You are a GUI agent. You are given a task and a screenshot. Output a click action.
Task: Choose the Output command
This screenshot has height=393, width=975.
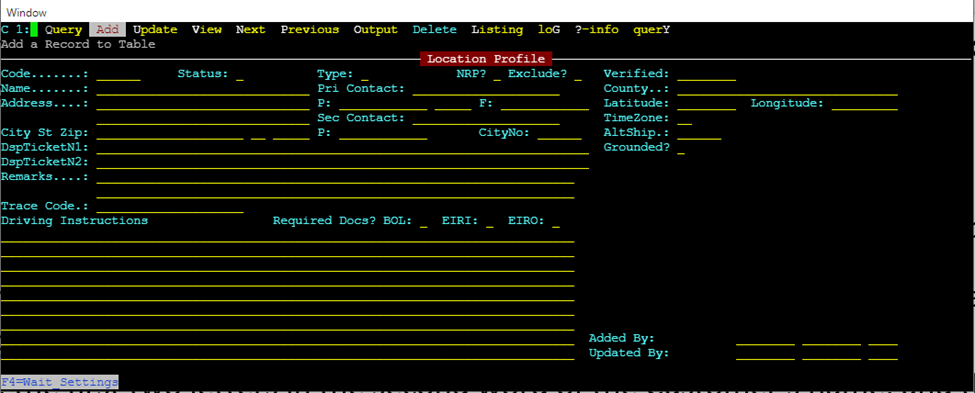[x=376, y=30]
